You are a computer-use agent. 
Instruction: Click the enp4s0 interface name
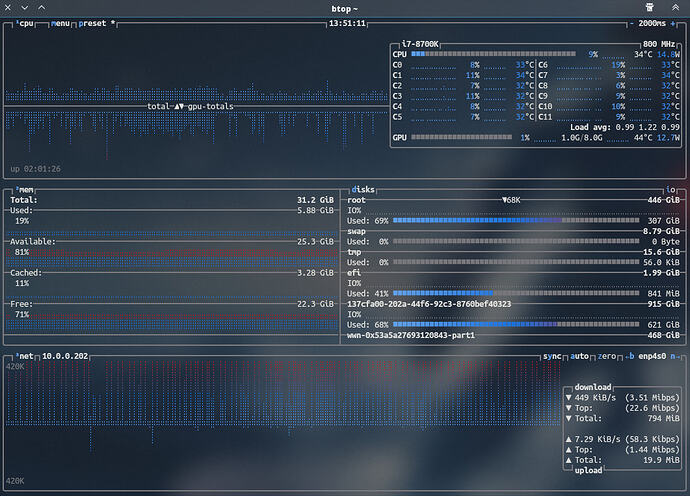[651, 356]
